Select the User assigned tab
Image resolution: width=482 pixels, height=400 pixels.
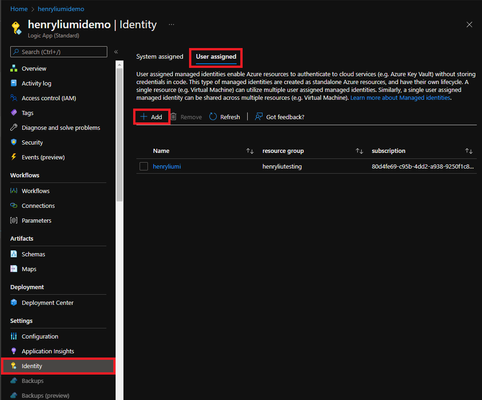pos(216,57)
